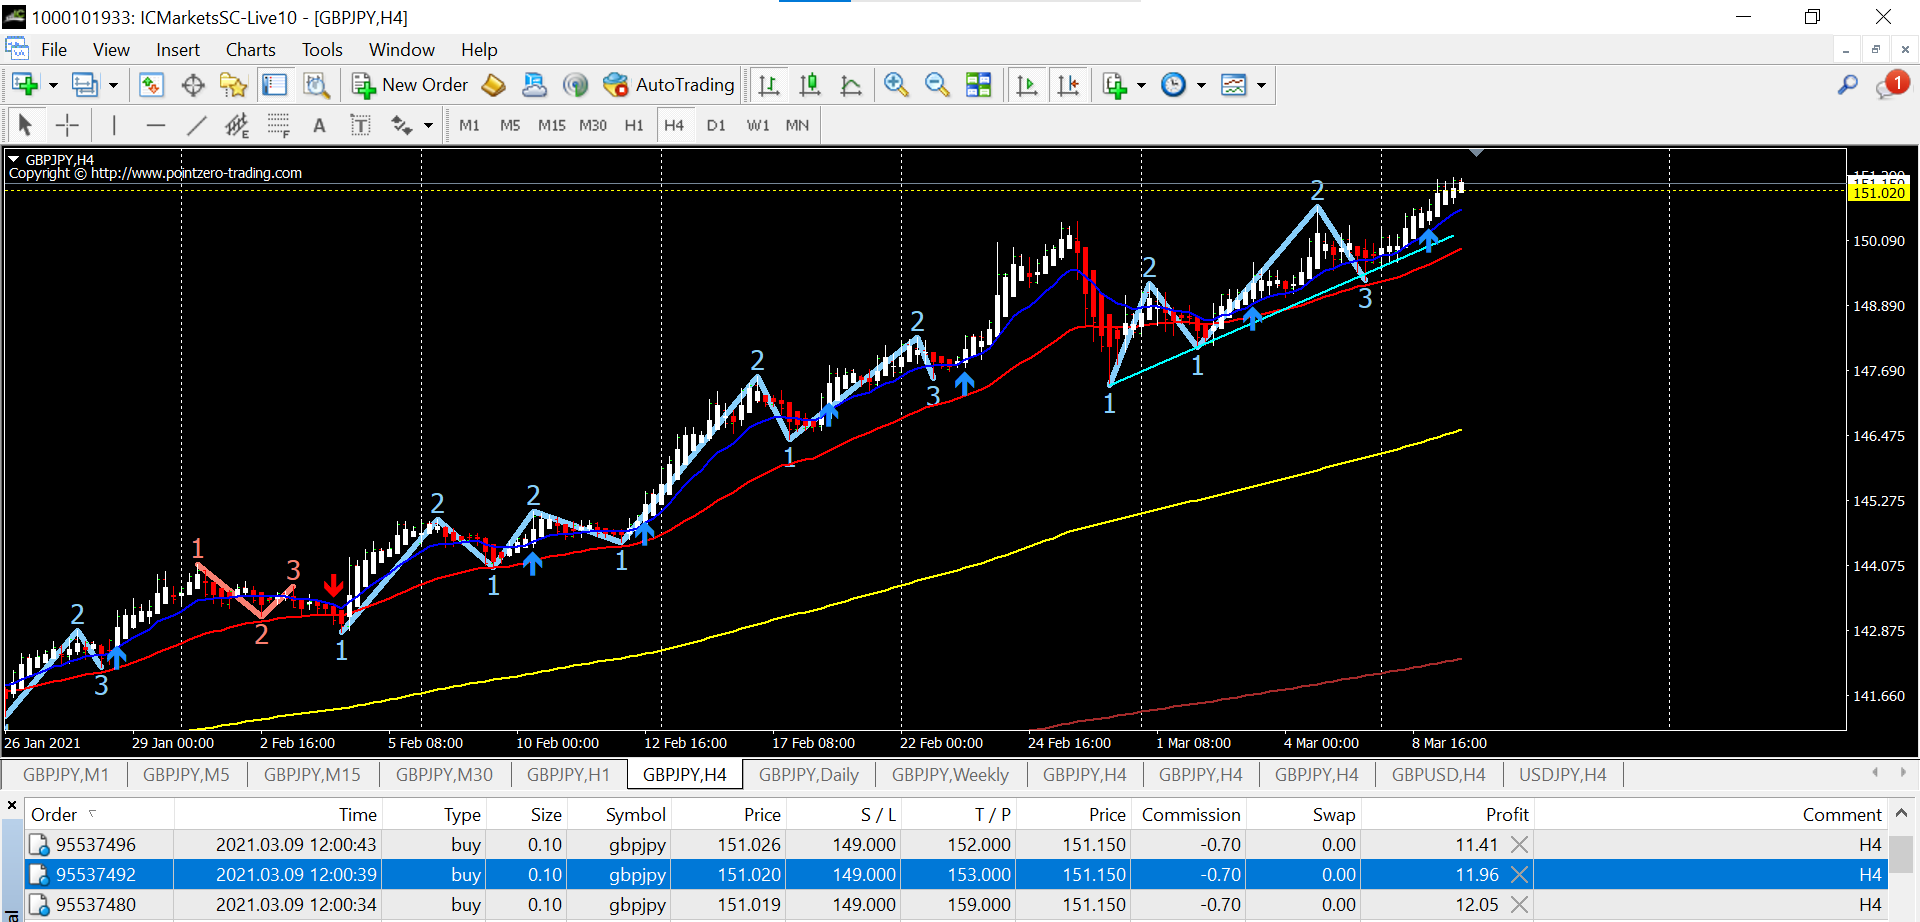Expand the GBPJPY,H4 chart title triangle
The width and height of the screenshot is (1920, 922).
[x=14, y=159]
